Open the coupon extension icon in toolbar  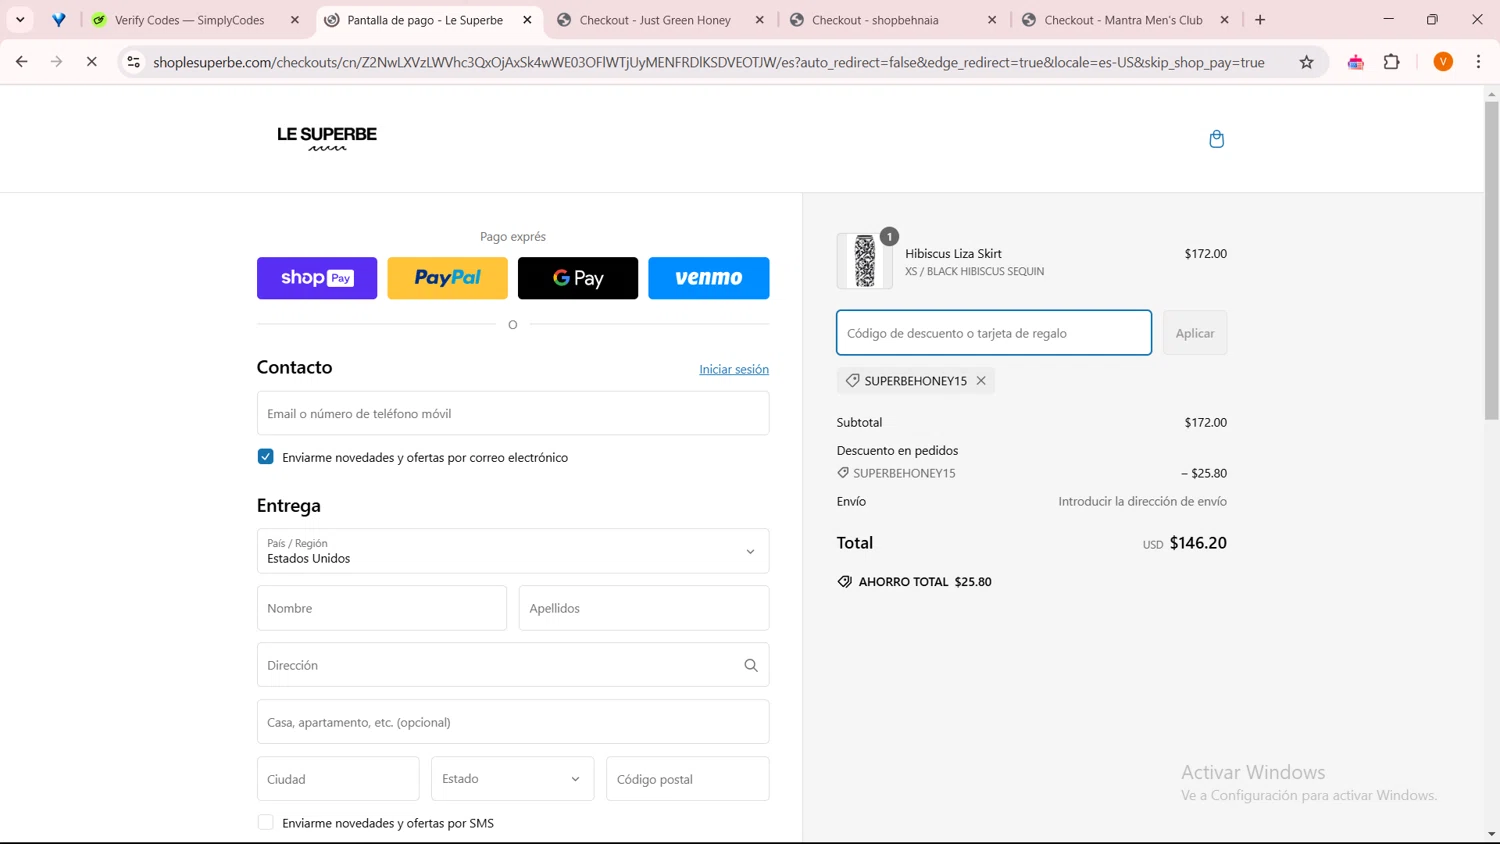click(x=1356, y=62)
